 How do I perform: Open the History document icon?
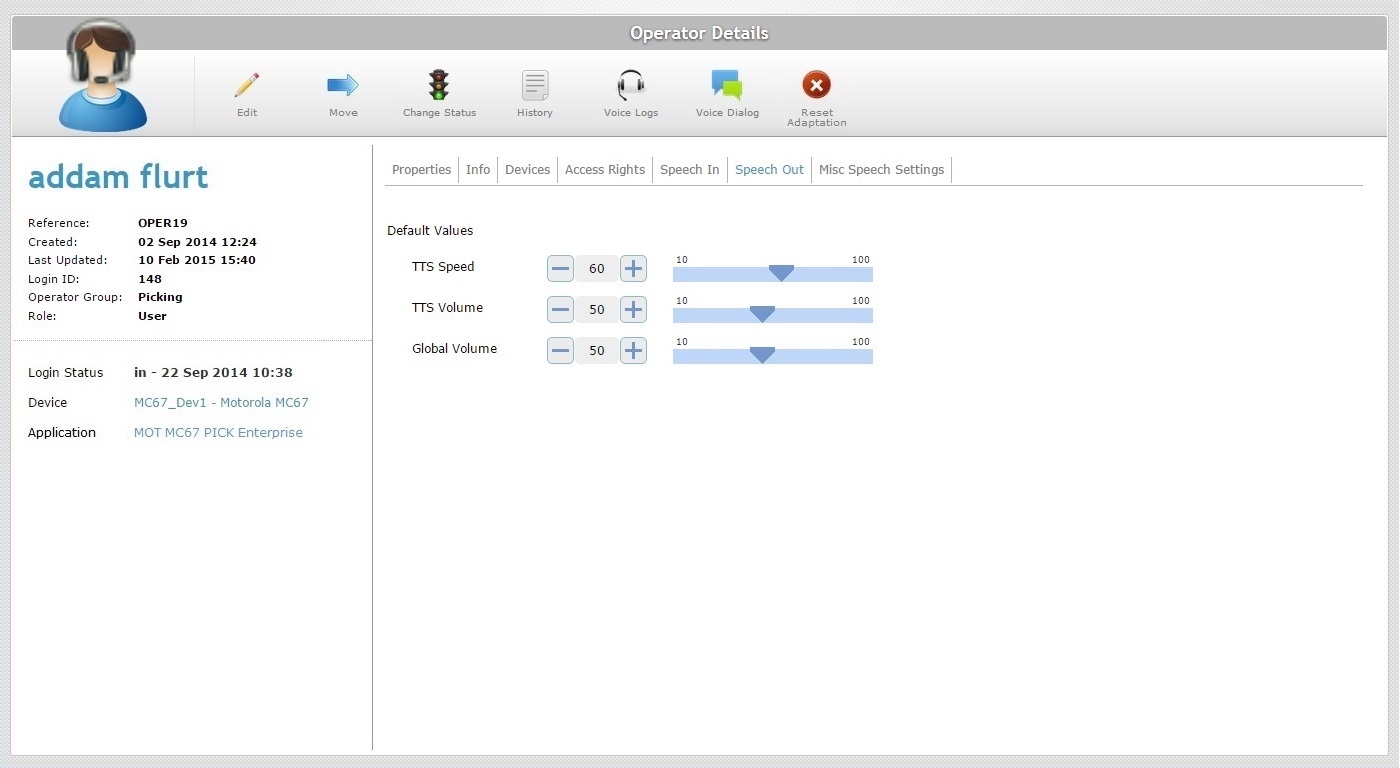coord(535,85)
